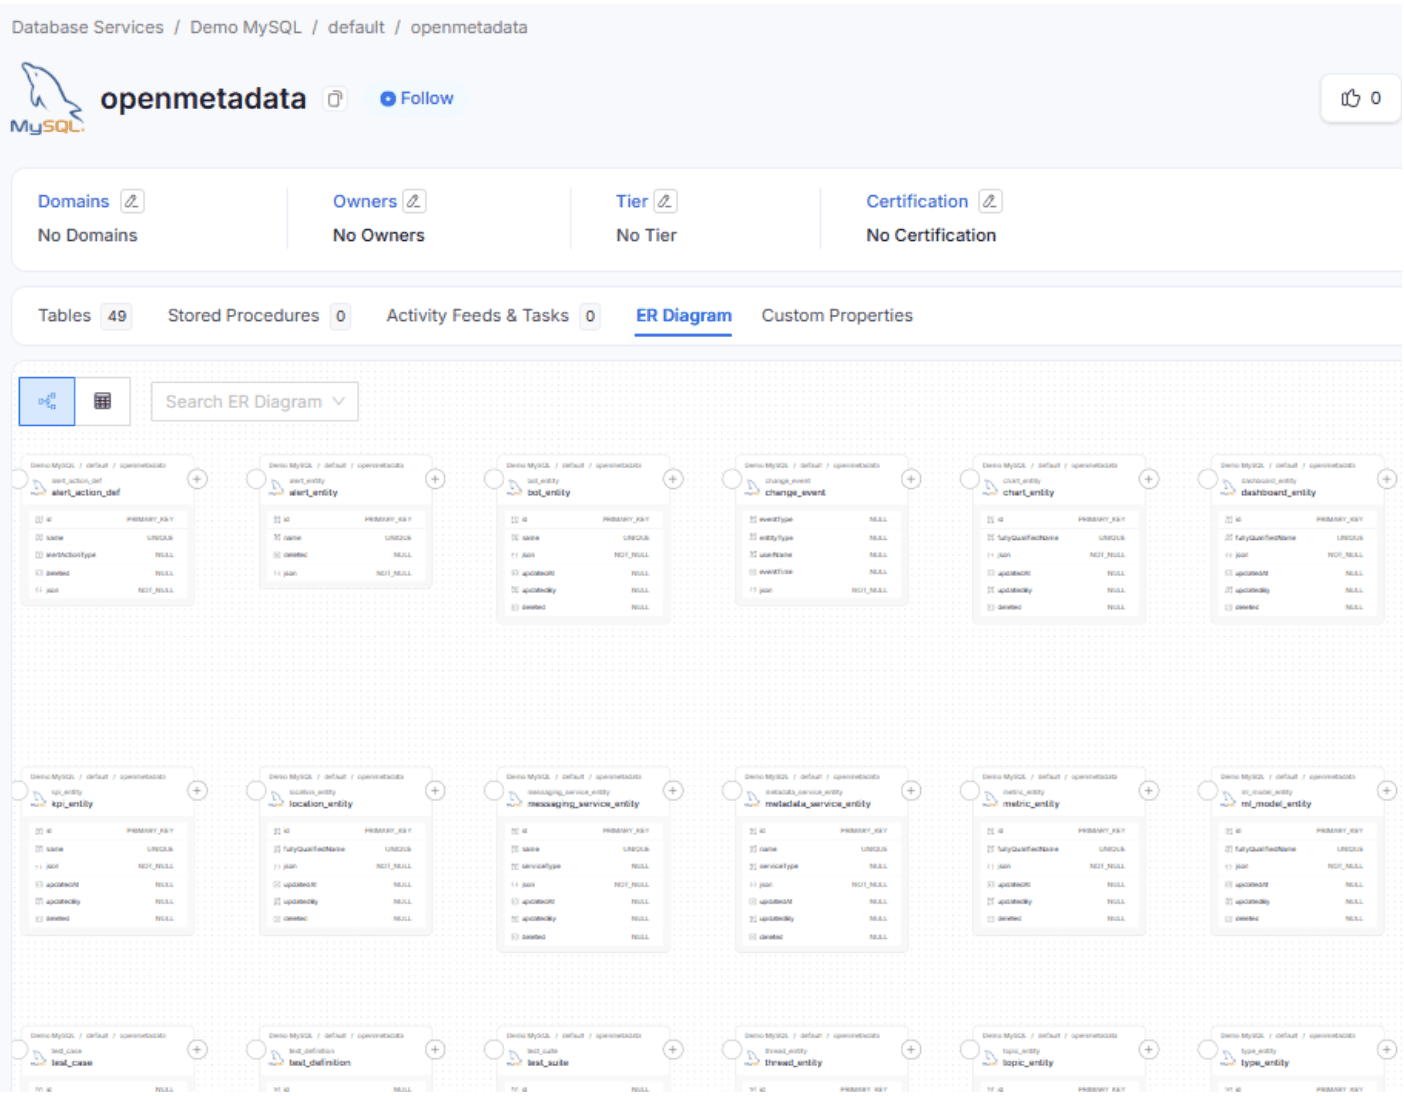1404x1096 pixels.
Task: Go to Demo MySQL breadcrumb link
Action: (x=245, y=27)
